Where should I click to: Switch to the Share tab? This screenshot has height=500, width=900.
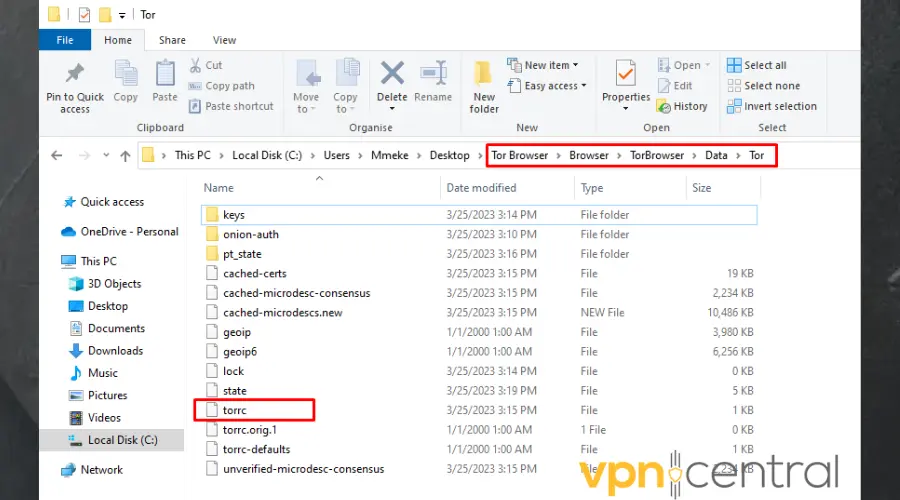point(172,40)
